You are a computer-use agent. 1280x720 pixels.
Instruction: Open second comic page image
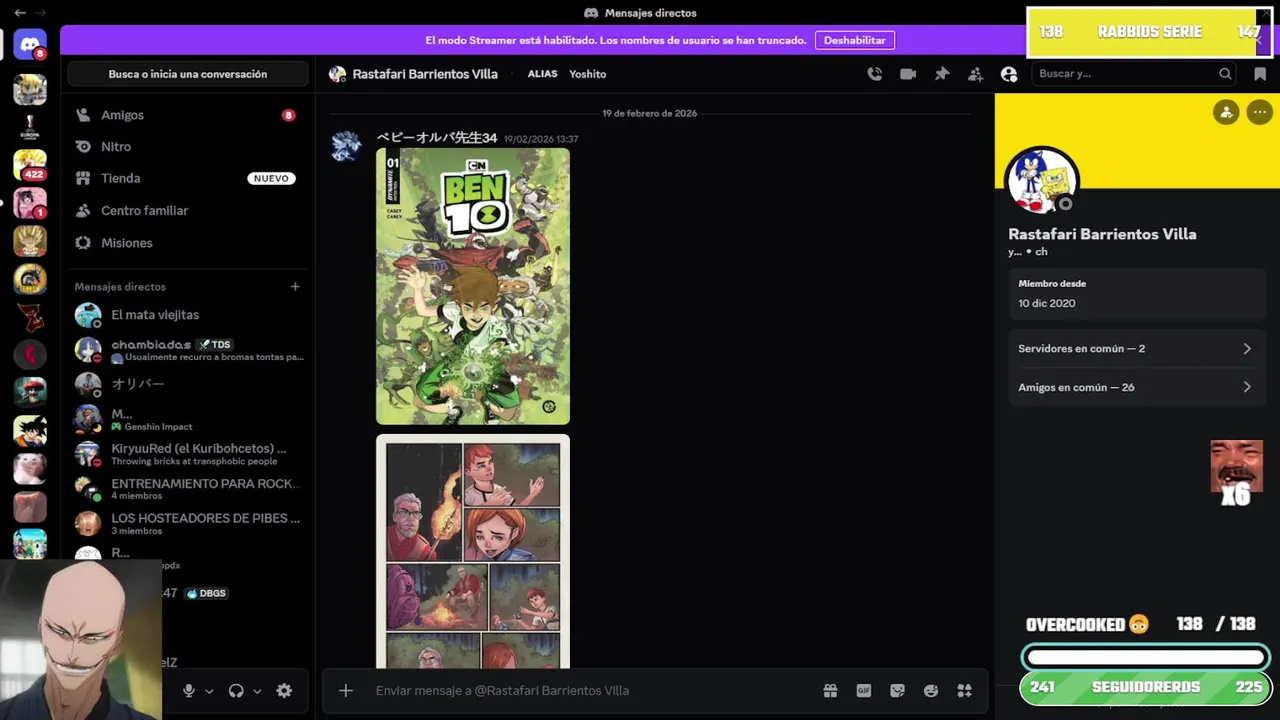(x=473, y=551)
